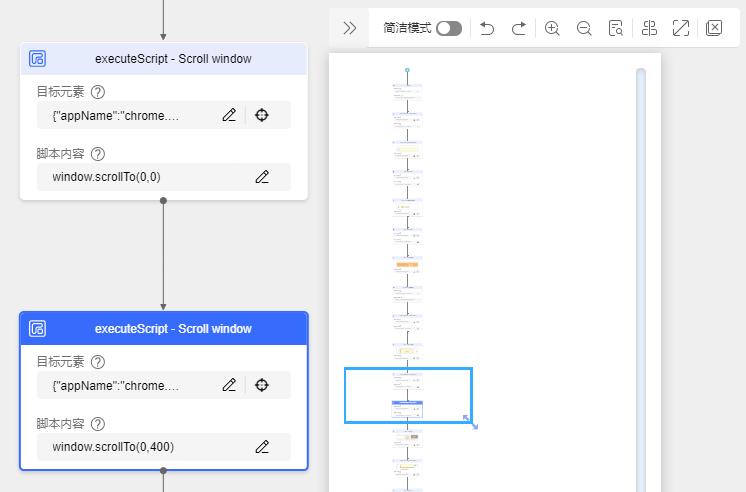Edit target element with pencil icon in selected node
The width and height of the screenshot is (746, 492).
pyautogui.click(x=229, y=384)
